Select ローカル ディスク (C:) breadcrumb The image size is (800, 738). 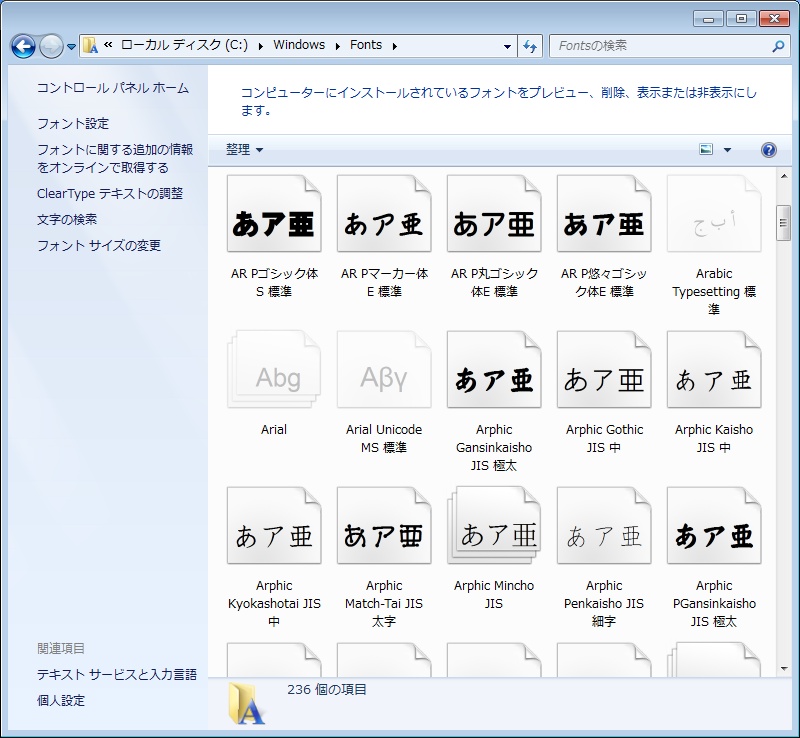[185, 45]
